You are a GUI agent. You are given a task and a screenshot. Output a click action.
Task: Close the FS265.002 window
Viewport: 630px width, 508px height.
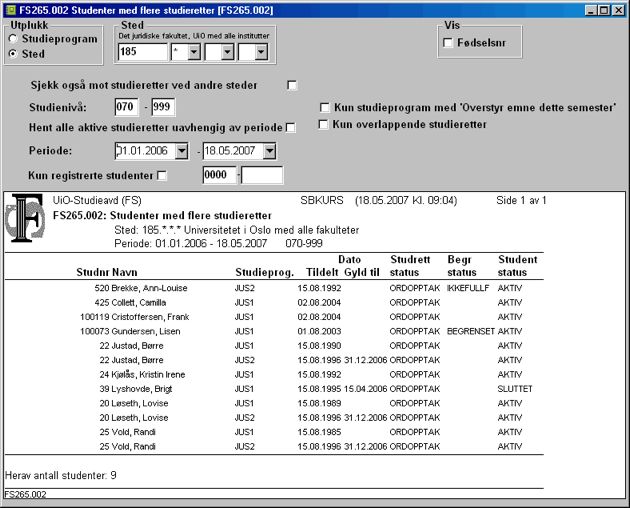tap(618, 10)
